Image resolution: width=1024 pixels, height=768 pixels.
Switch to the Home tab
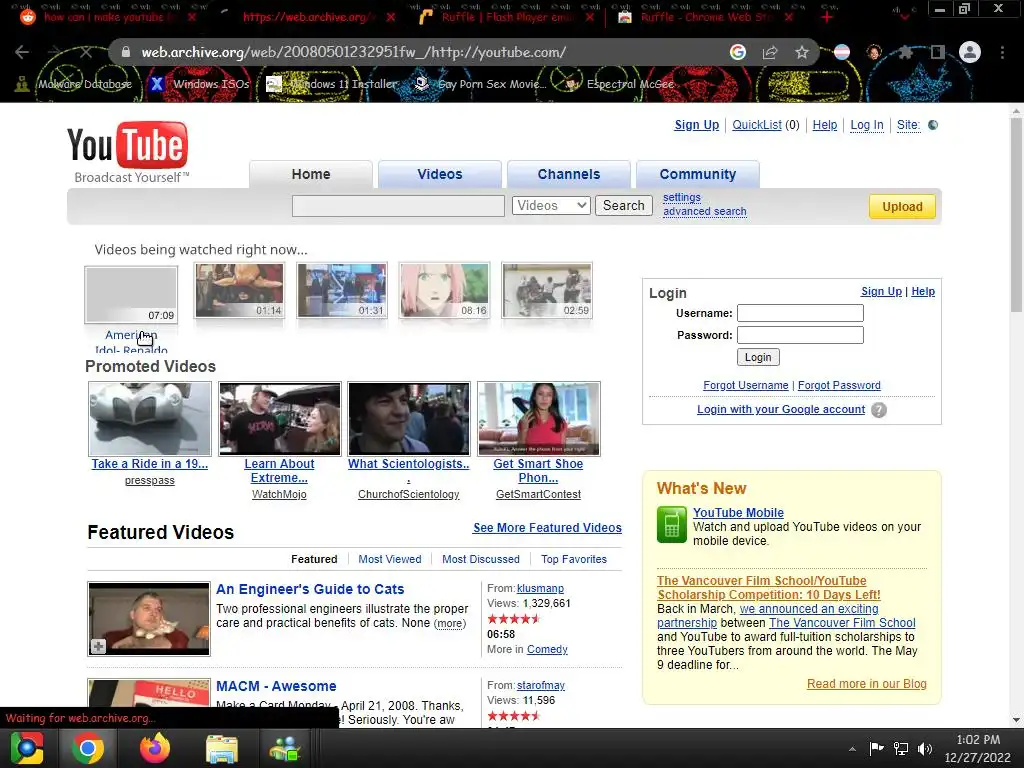click(311, 174)
